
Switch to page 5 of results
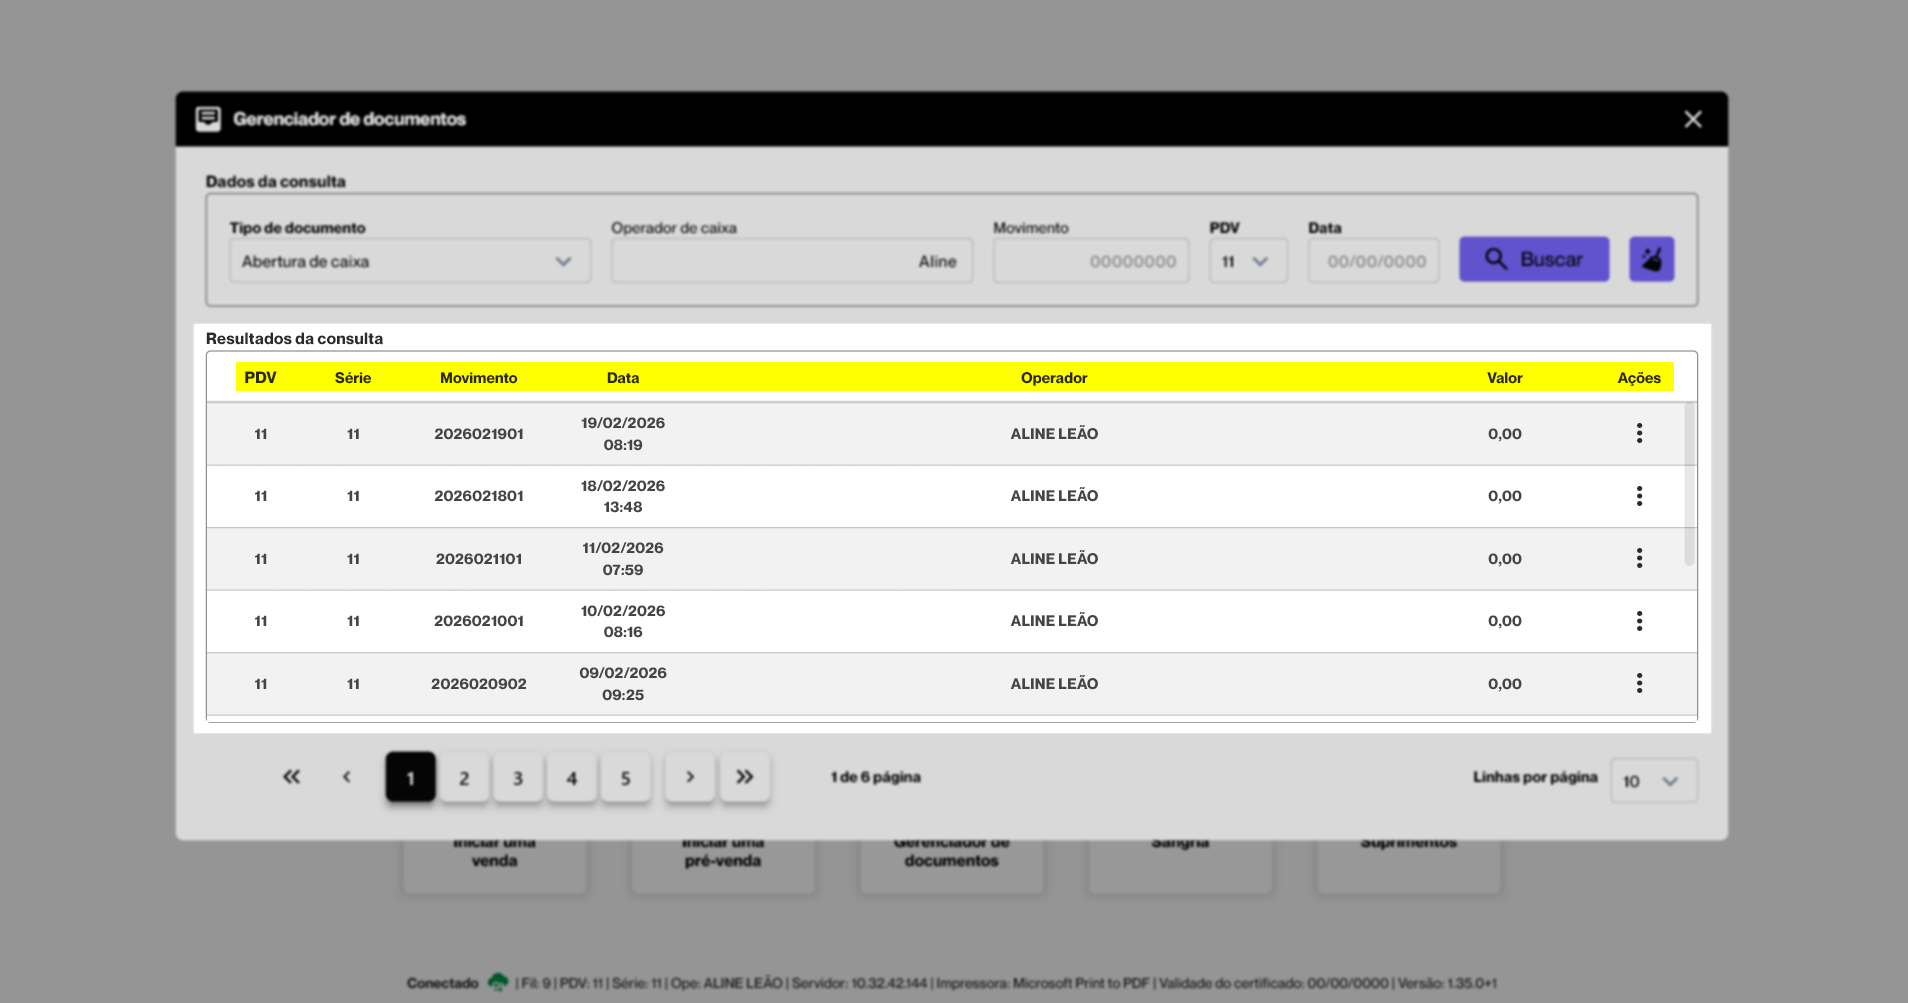(x=625, y=778)
